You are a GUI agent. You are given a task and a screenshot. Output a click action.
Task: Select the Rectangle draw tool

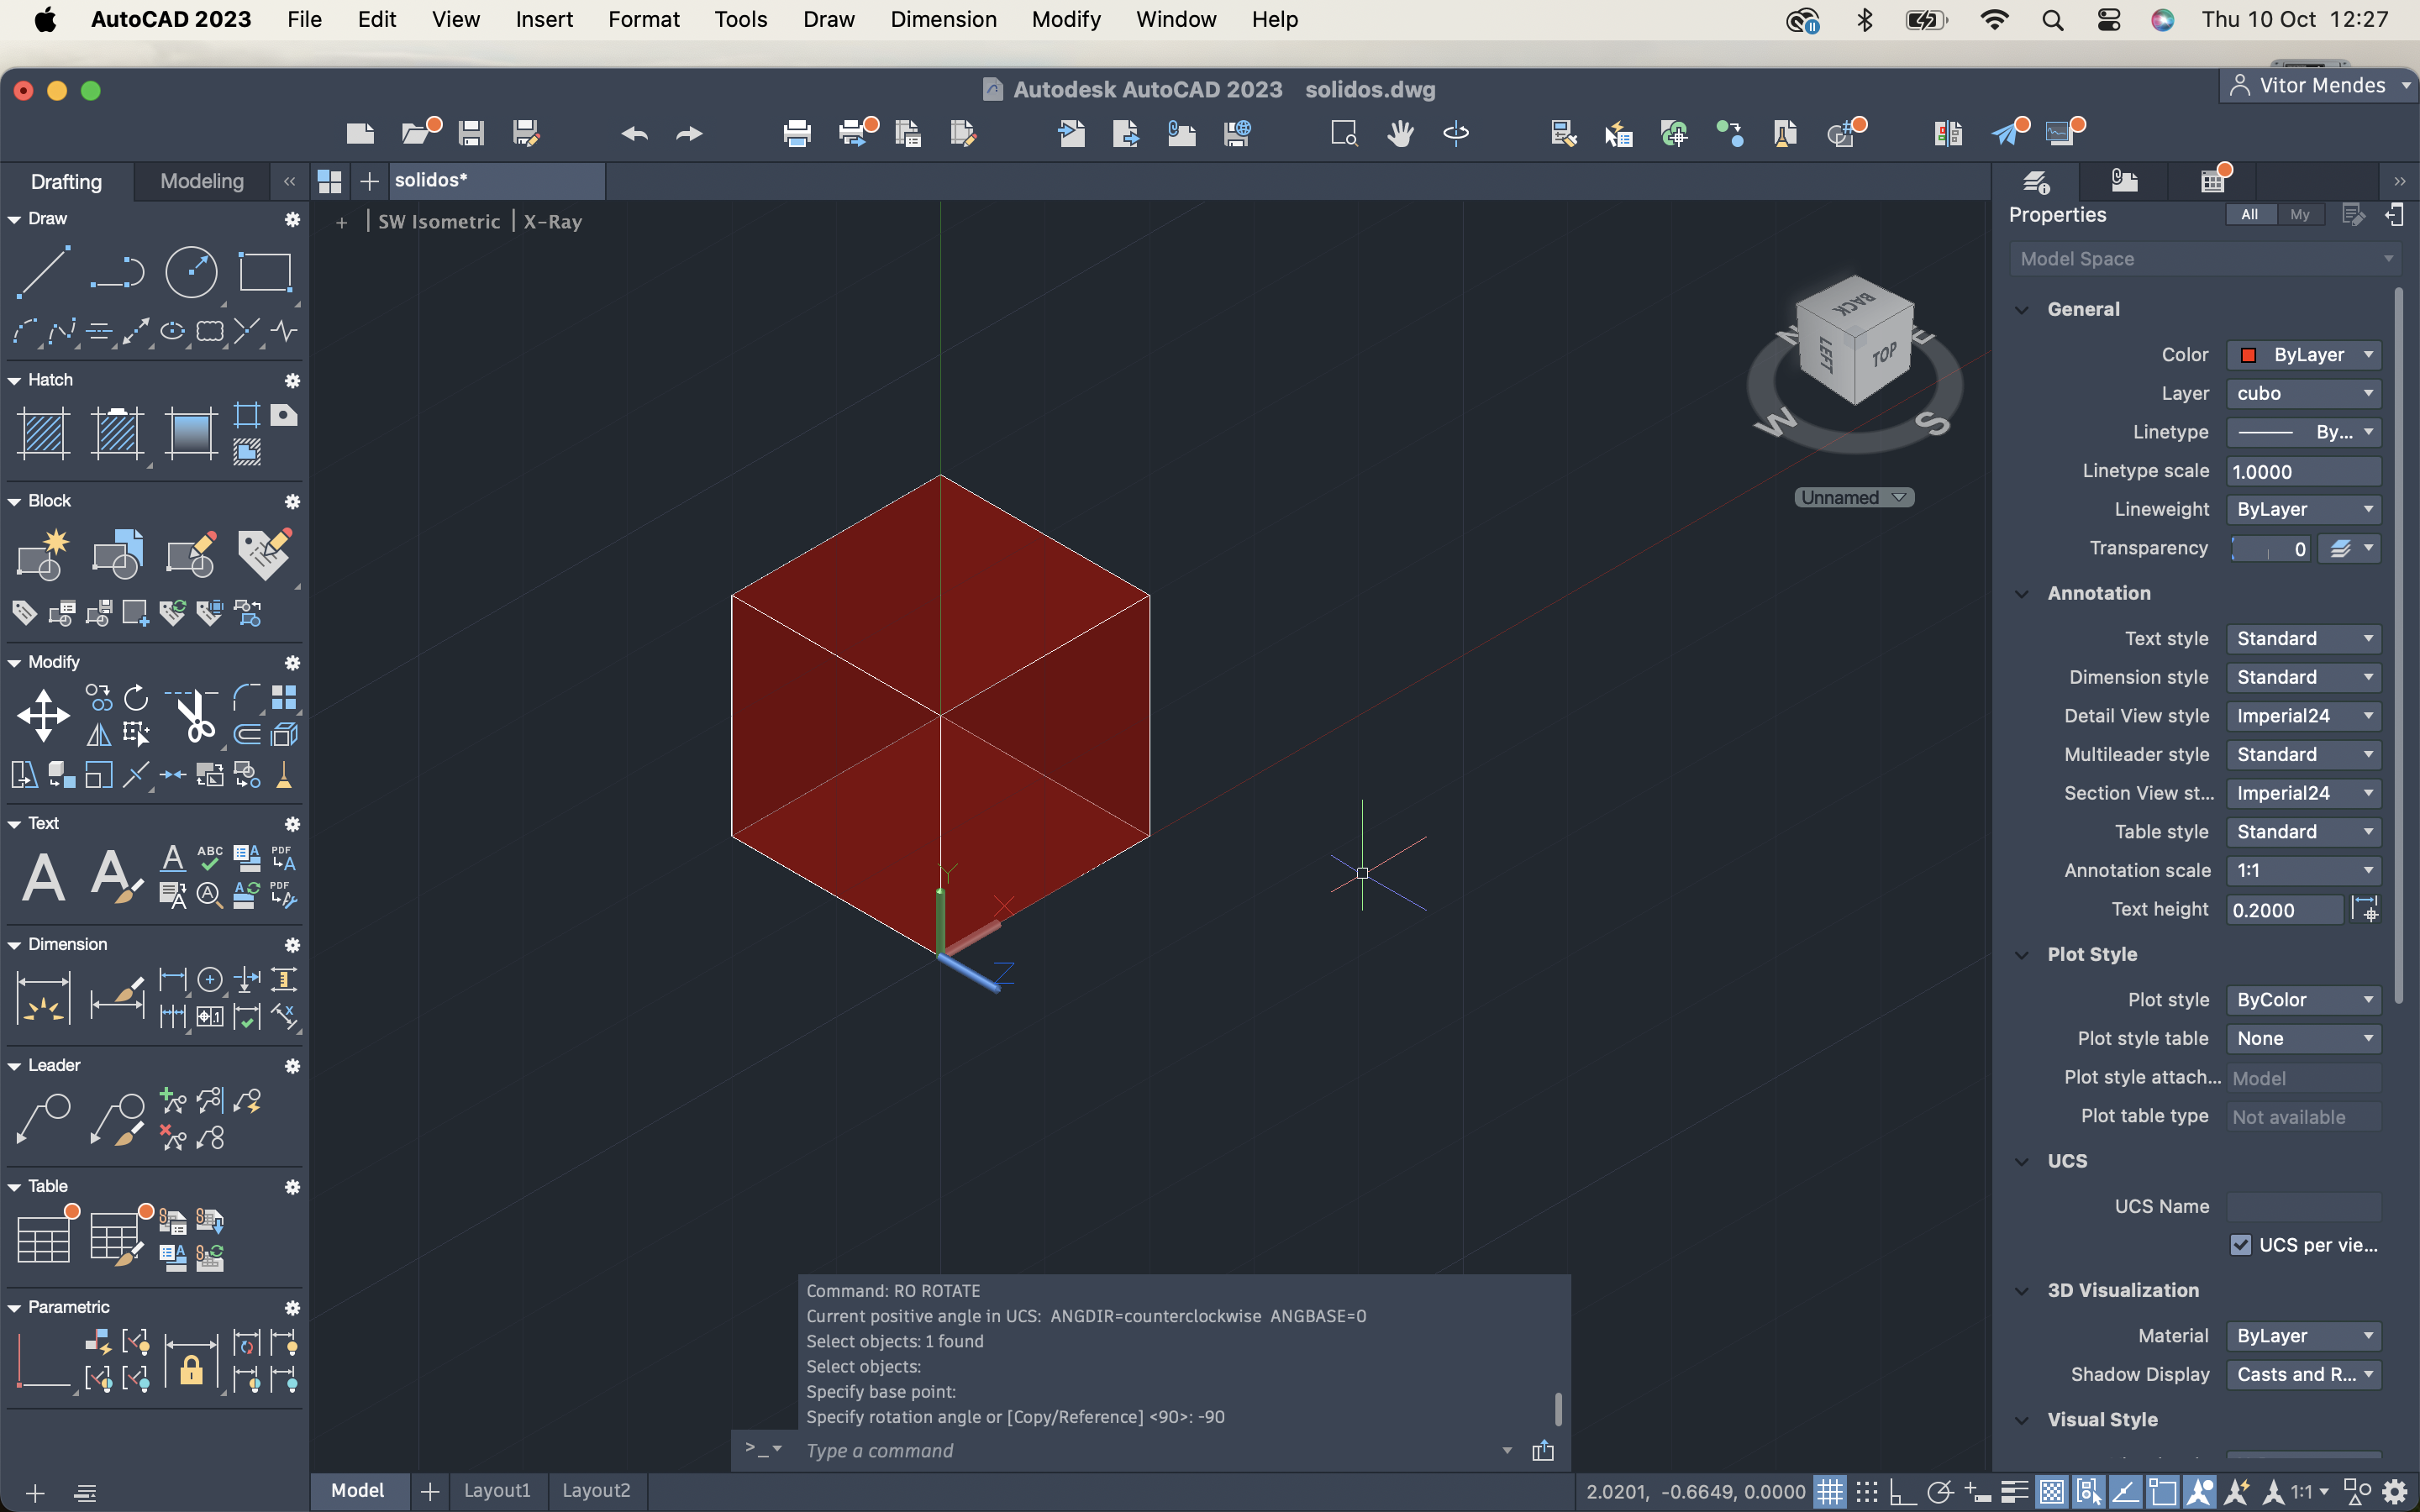click(x=264, y=271)
